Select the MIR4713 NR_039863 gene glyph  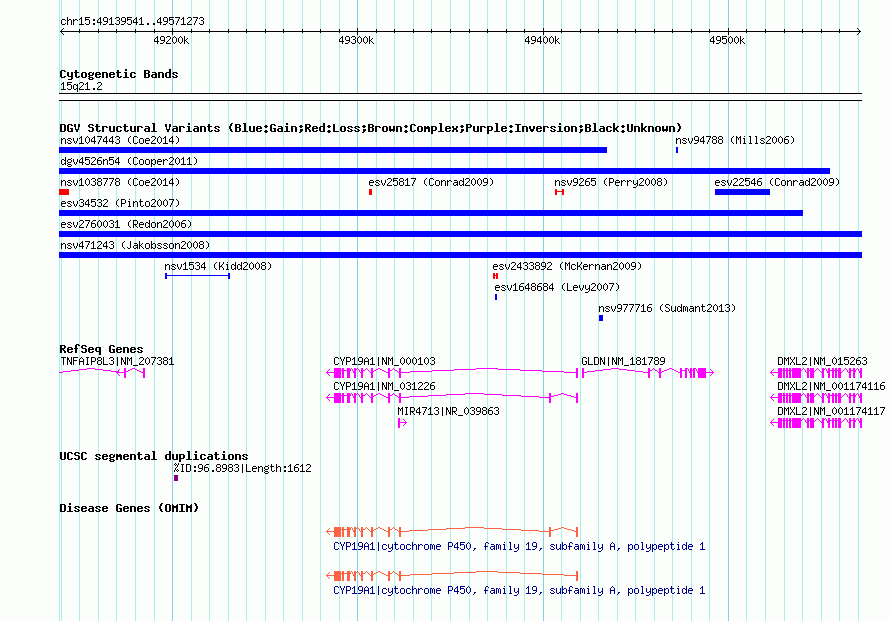tap(402, 422)
